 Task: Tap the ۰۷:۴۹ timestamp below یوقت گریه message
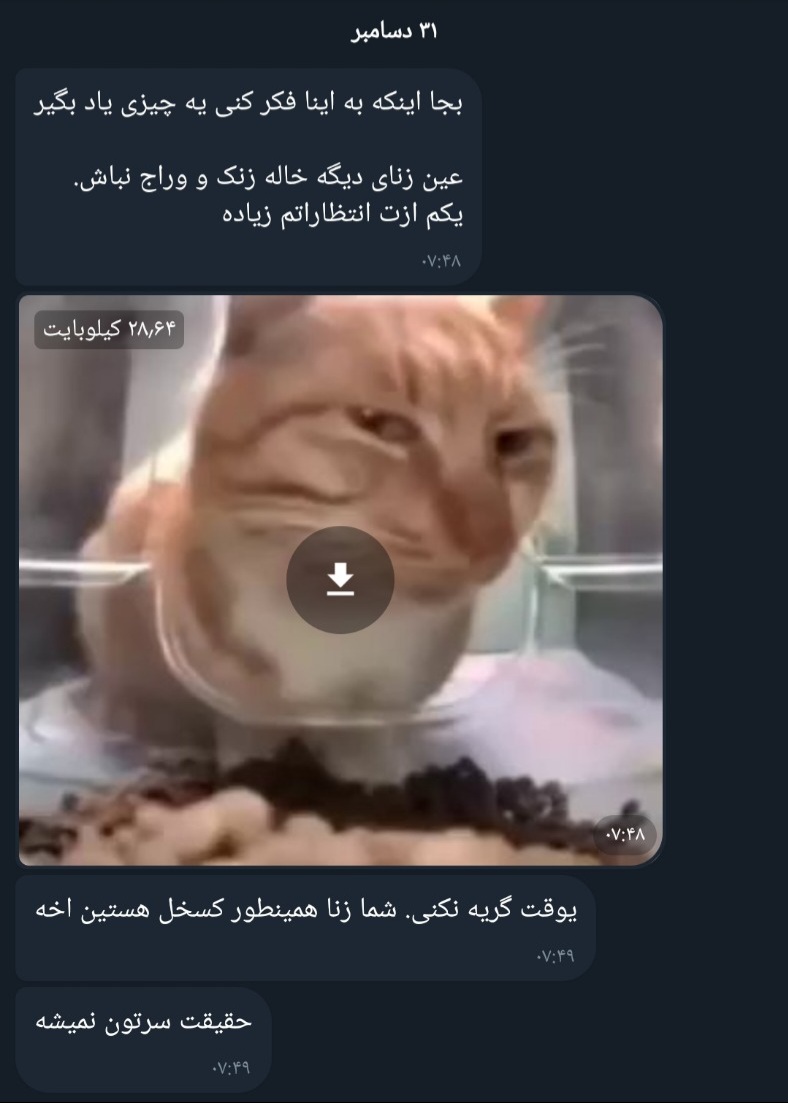coord(555,956)
